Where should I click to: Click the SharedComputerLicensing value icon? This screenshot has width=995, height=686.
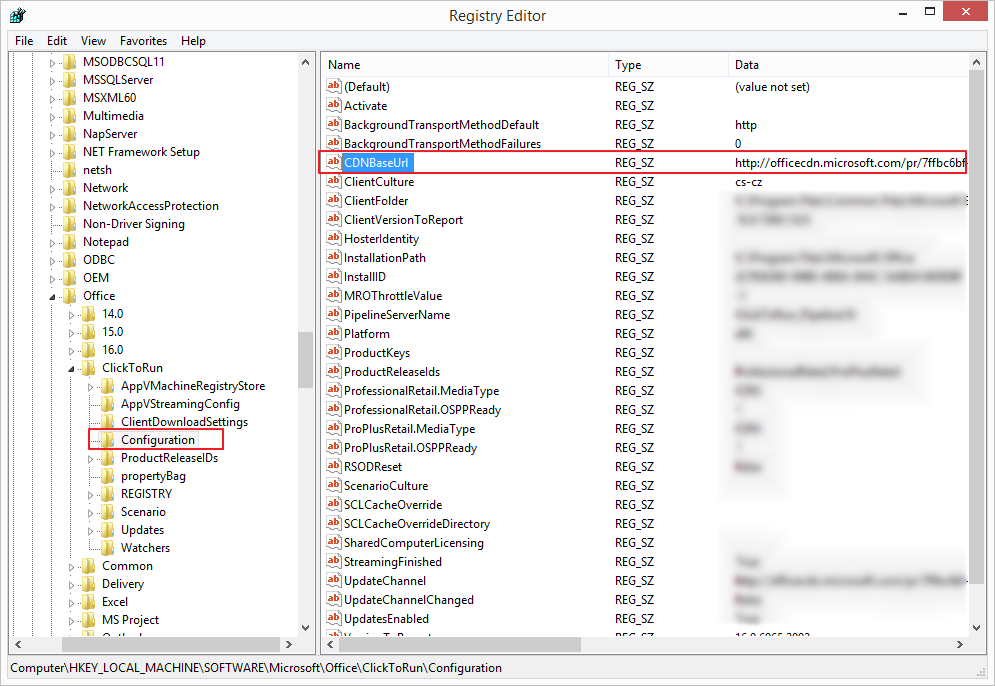(334, 542)
